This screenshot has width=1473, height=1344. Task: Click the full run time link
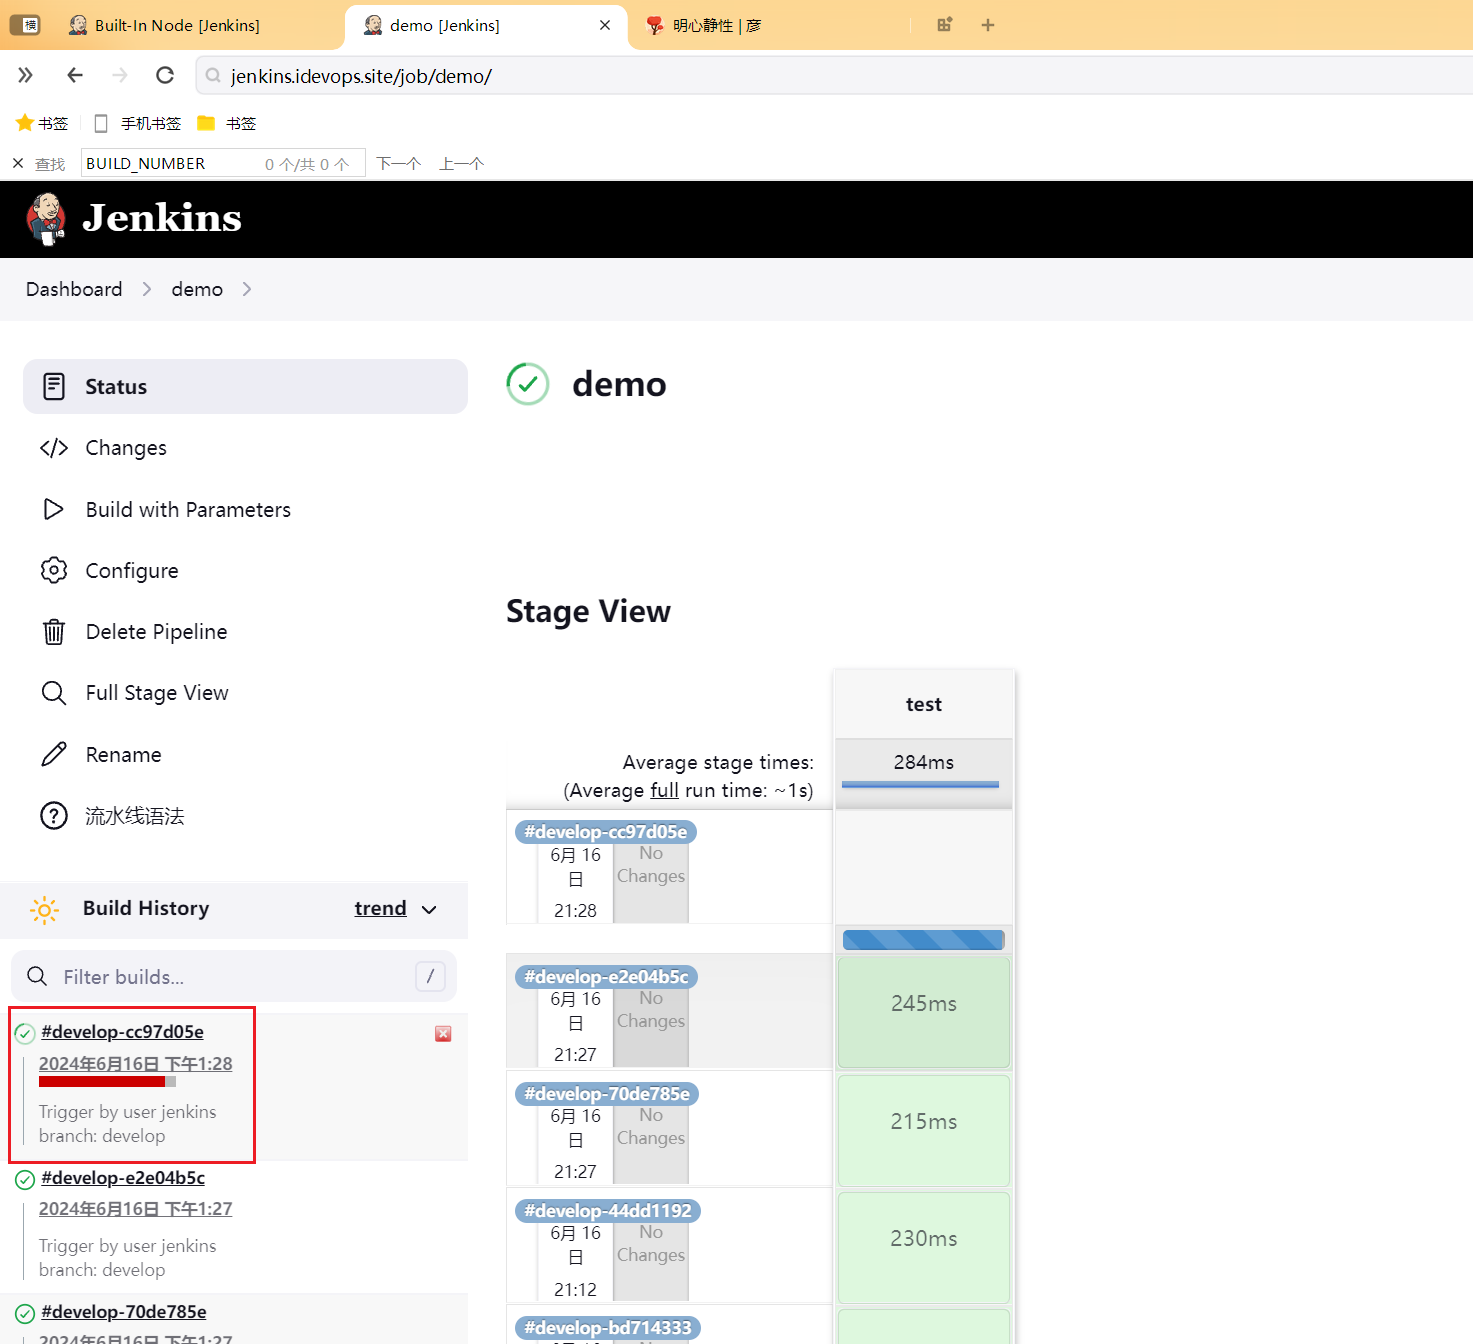[664, 790]
